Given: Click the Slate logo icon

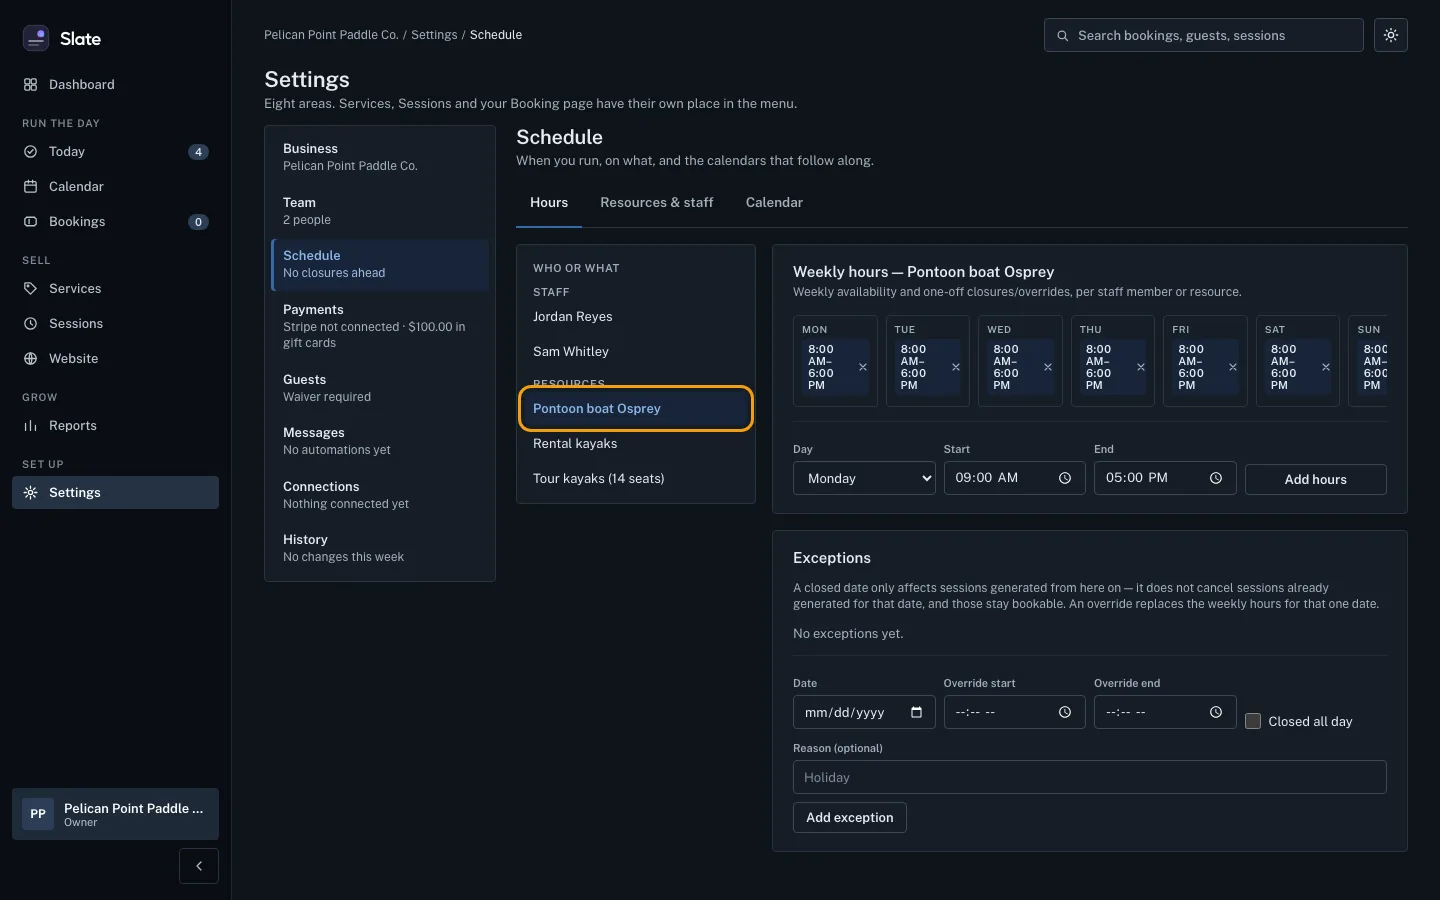Looking at the screenshot, I should (x=36, y=38).
